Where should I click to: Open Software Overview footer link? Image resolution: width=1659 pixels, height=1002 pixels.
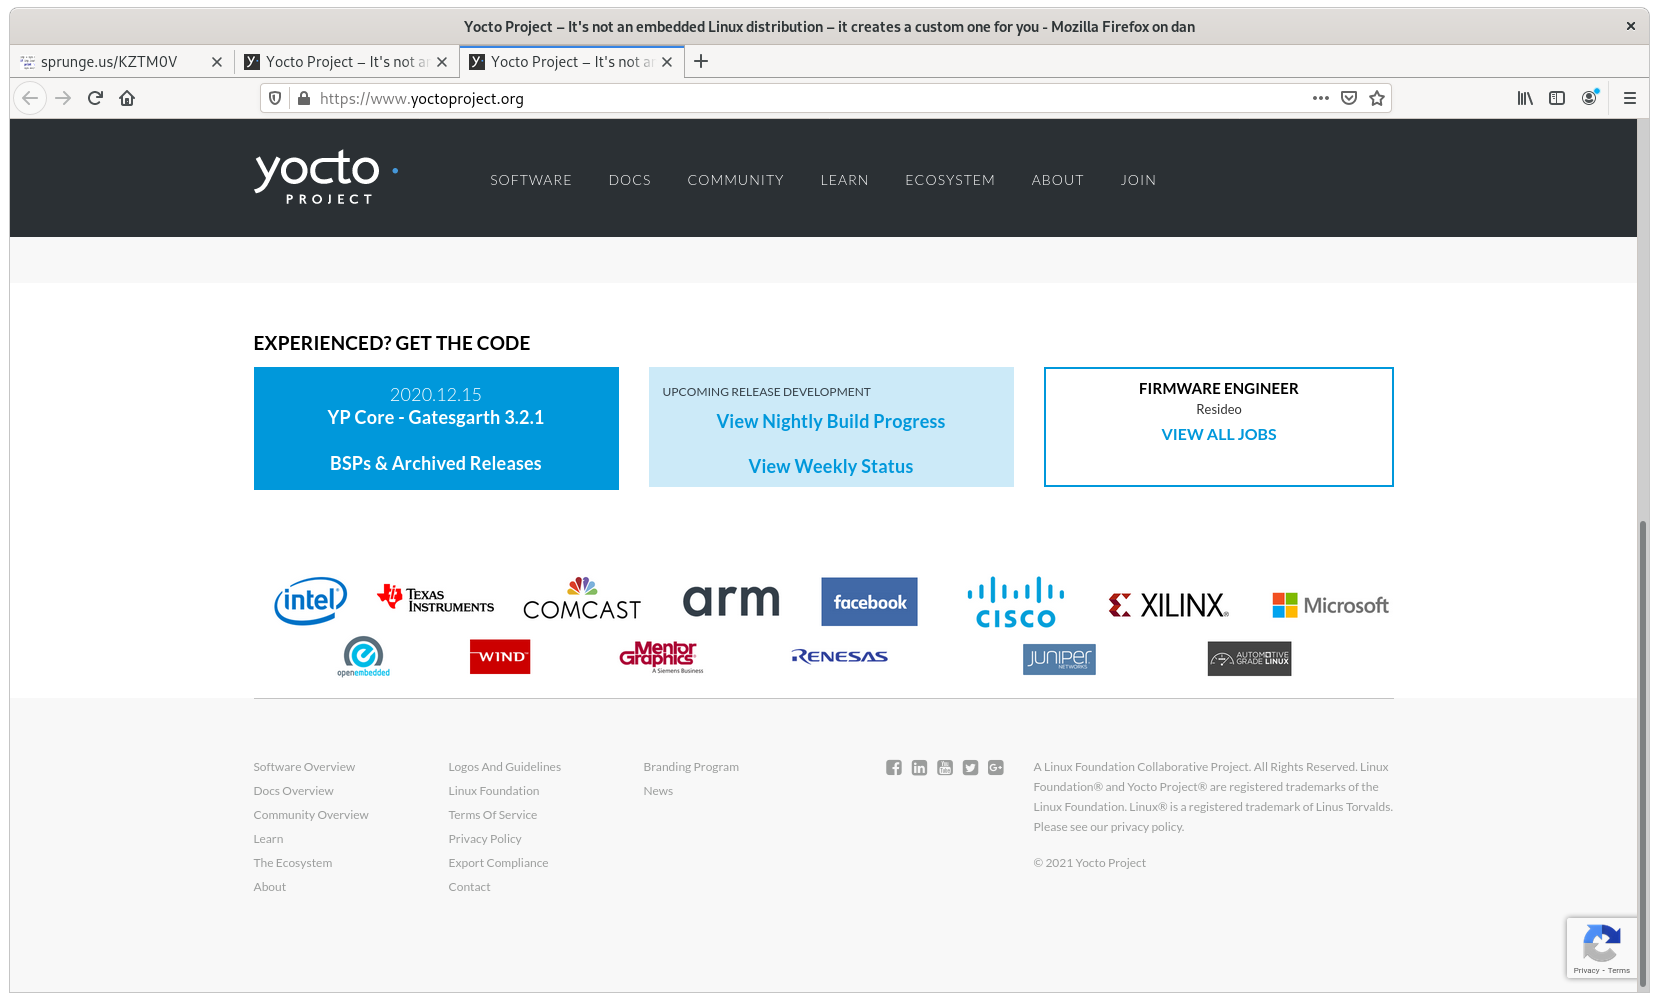[304, 767]
